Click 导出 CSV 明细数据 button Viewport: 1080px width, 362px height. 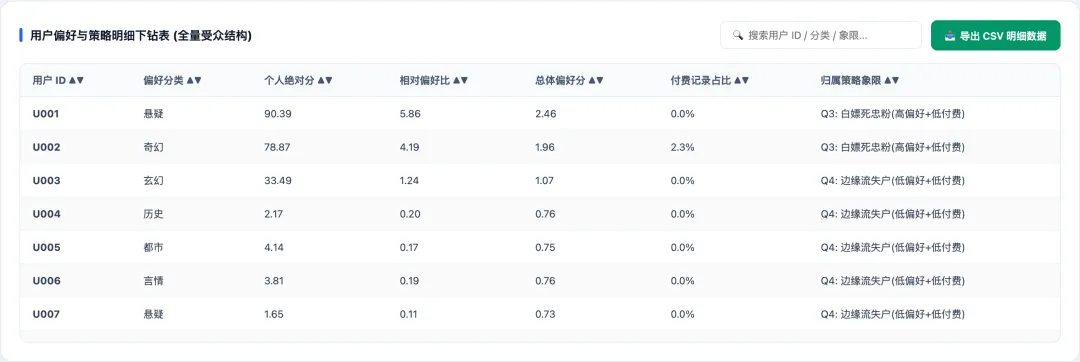coord(995,35)
